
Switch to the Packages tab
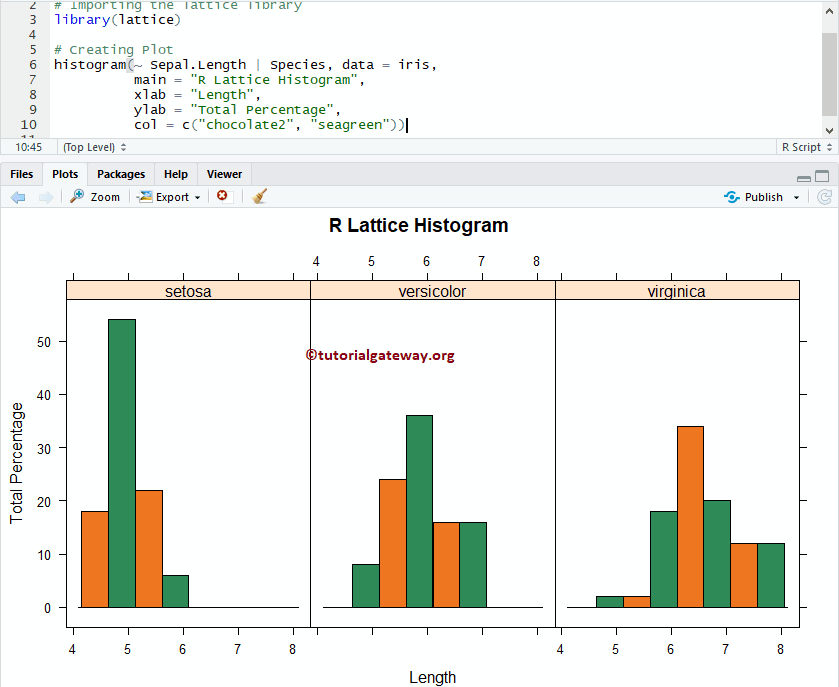click(x=120, y=173)
